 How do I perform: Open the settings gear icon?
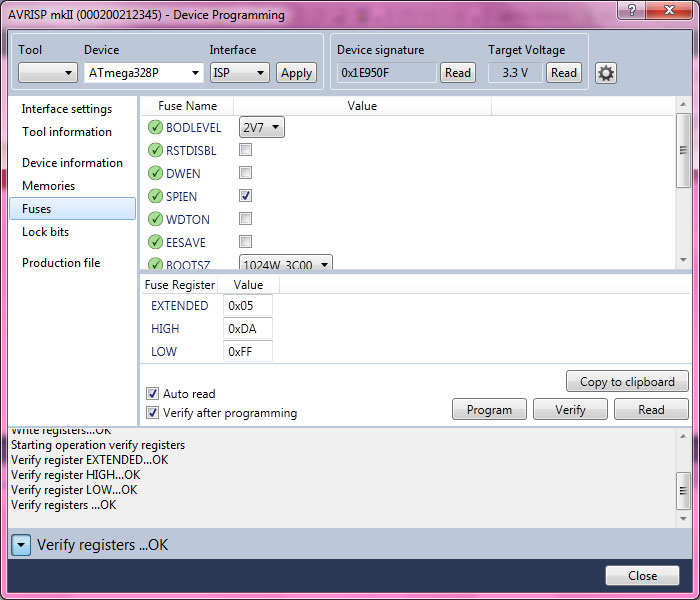point(605,73)
